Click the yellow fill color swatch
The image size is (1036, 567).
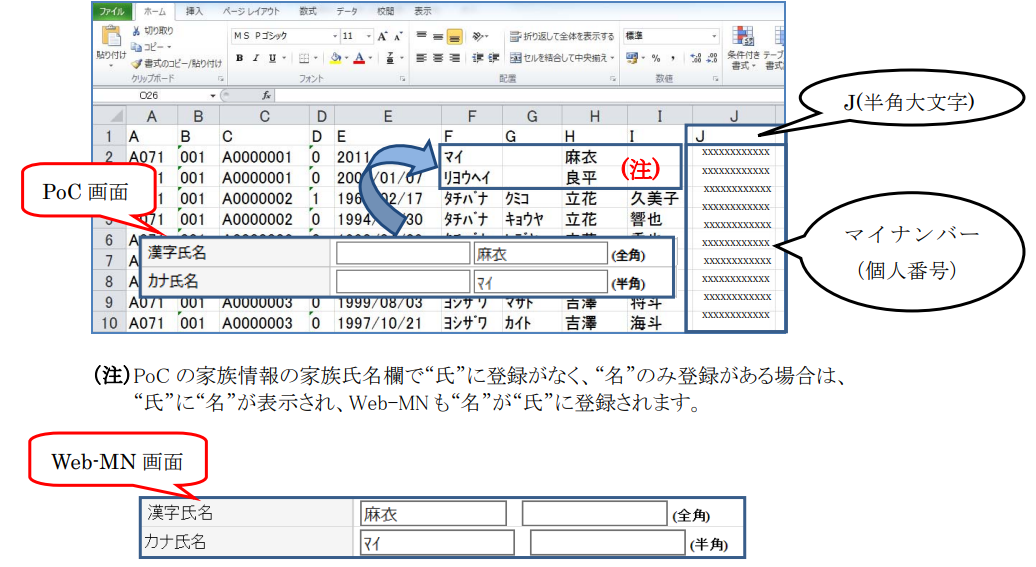click(335, 59)
